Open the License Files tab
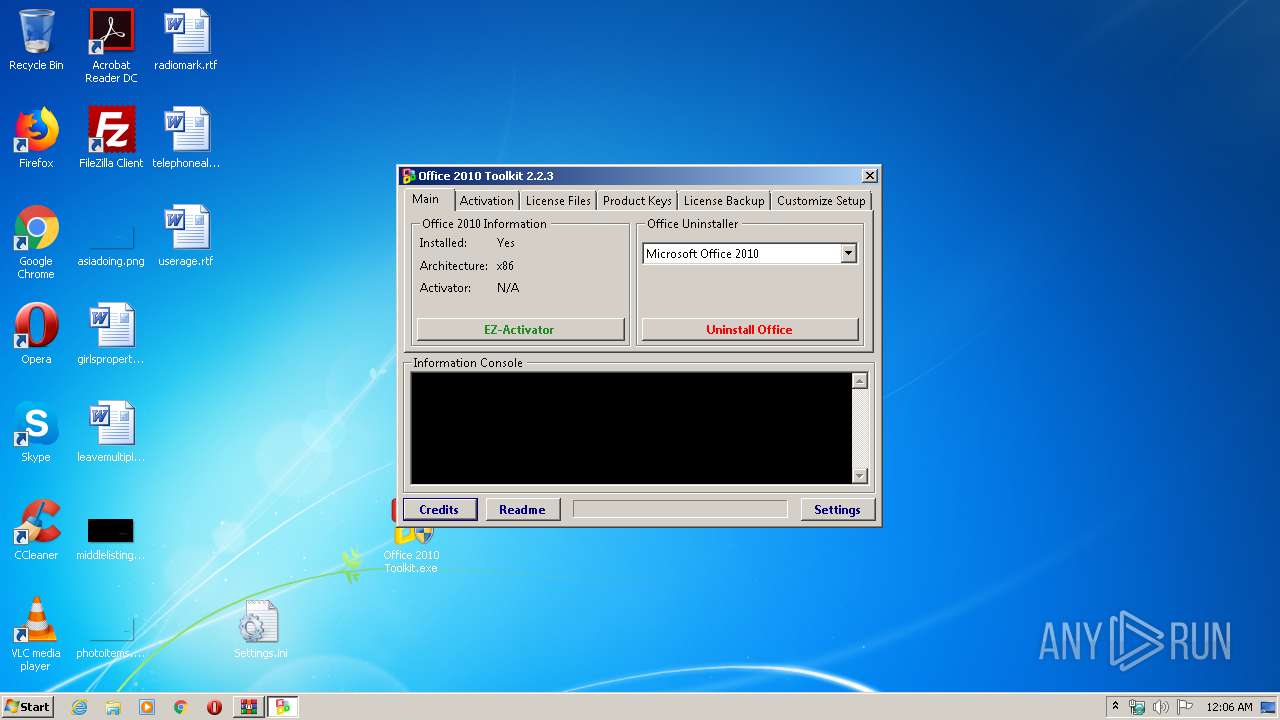This screenshot has width=1280, height=720. tap(558, 200)
